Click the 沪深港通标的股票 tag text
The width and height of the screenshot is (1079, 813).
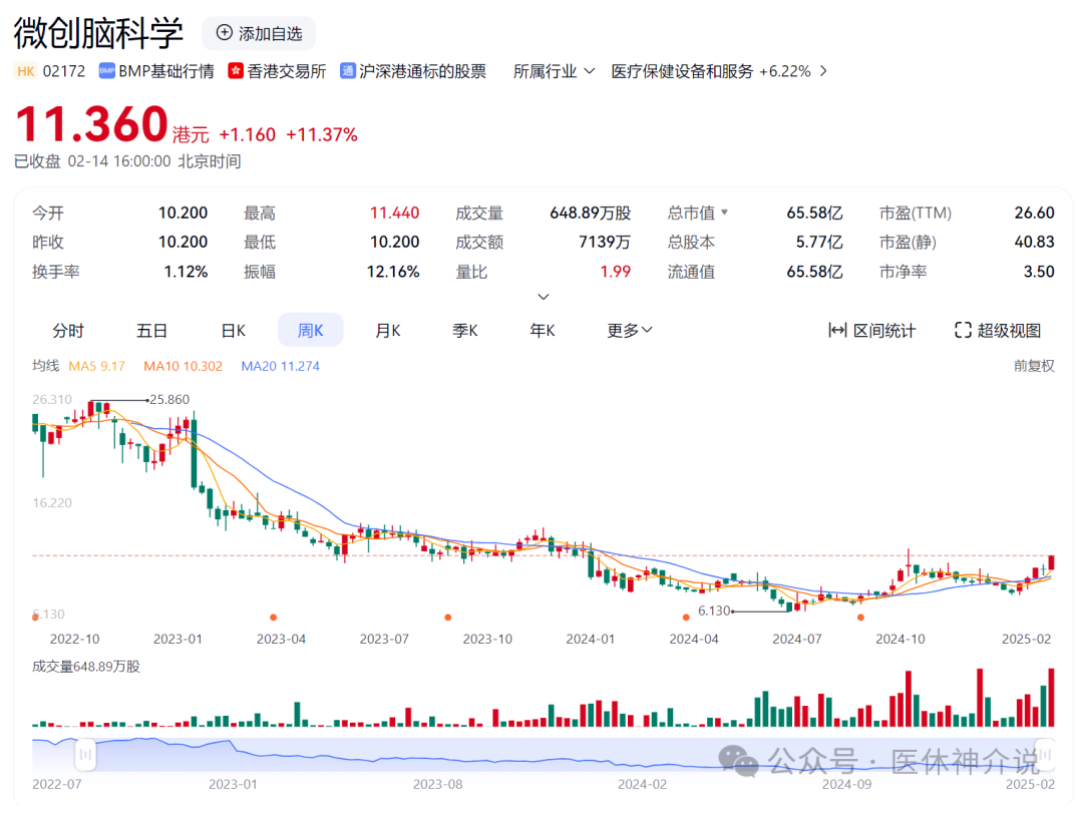pyautogui.click(x=423, y=71)
